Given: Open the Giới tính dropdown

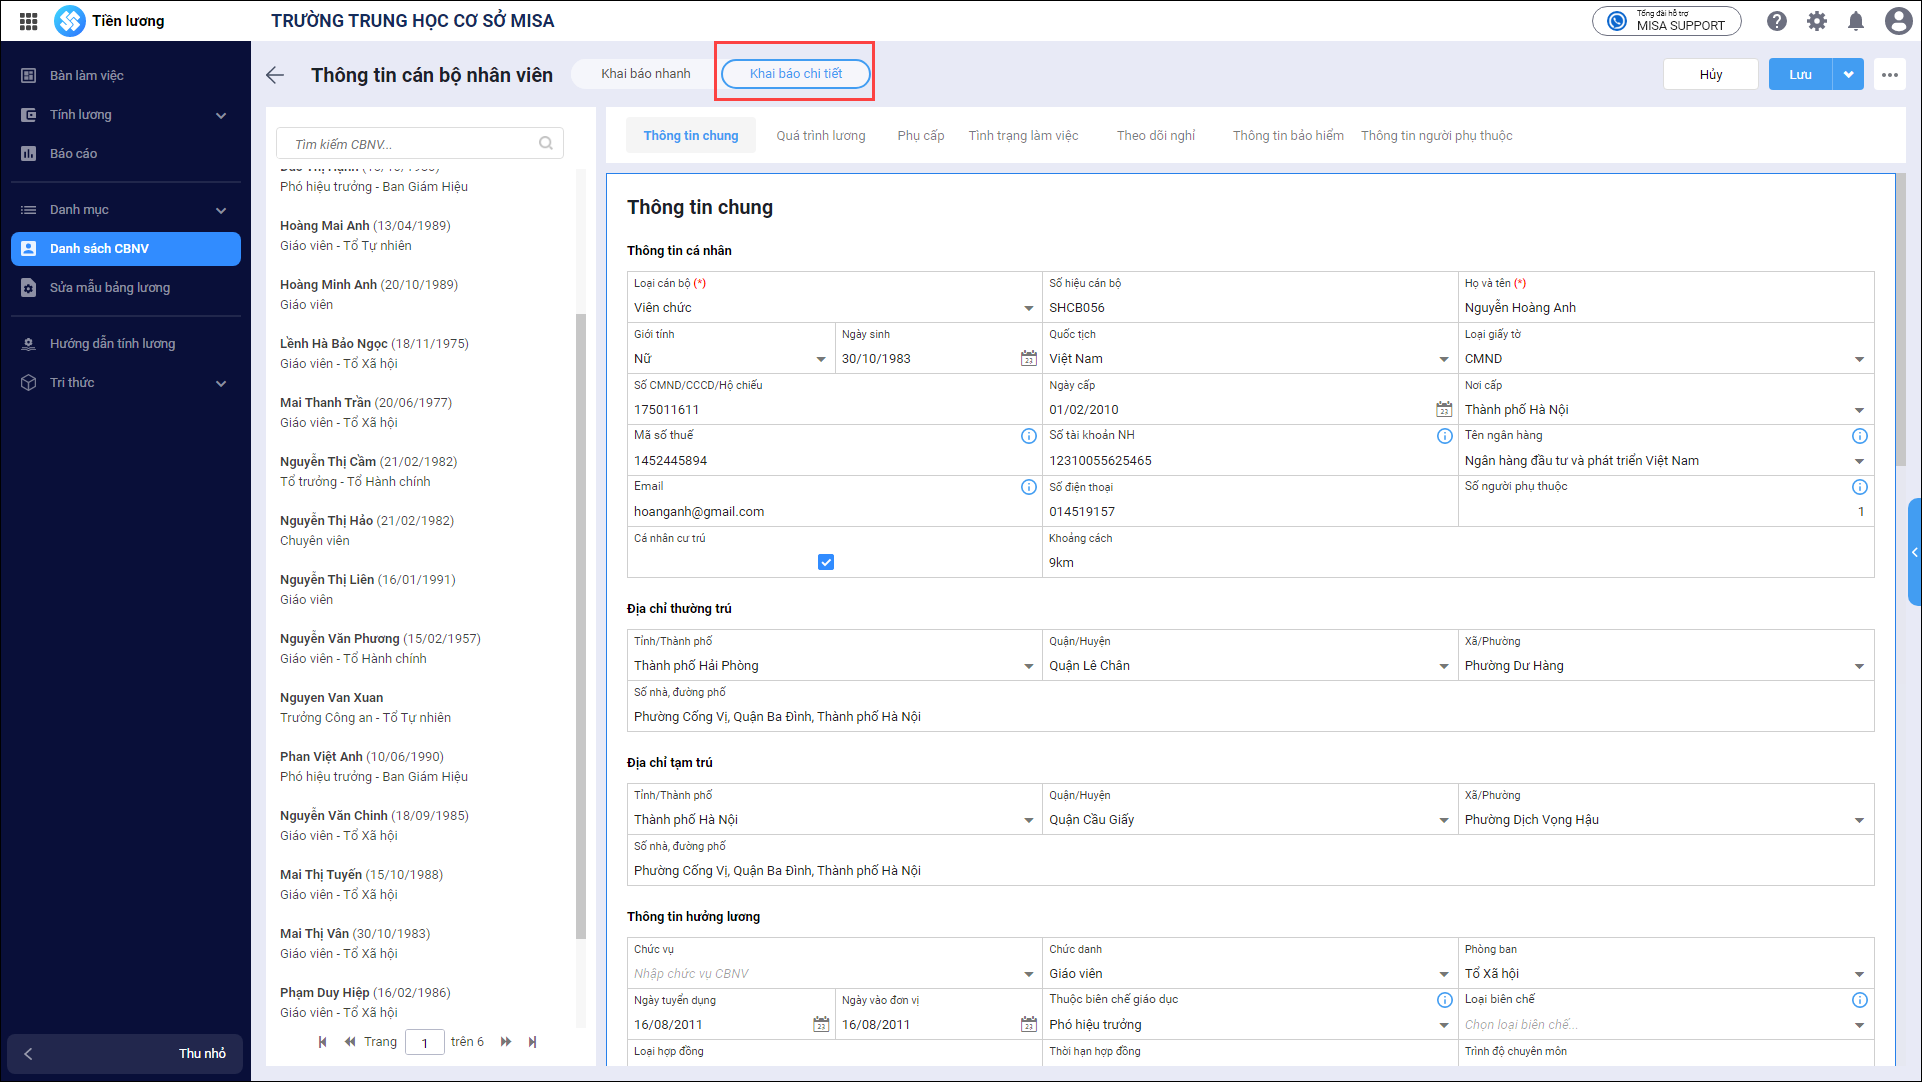Looking at the screenshot, I should (821, 359).
